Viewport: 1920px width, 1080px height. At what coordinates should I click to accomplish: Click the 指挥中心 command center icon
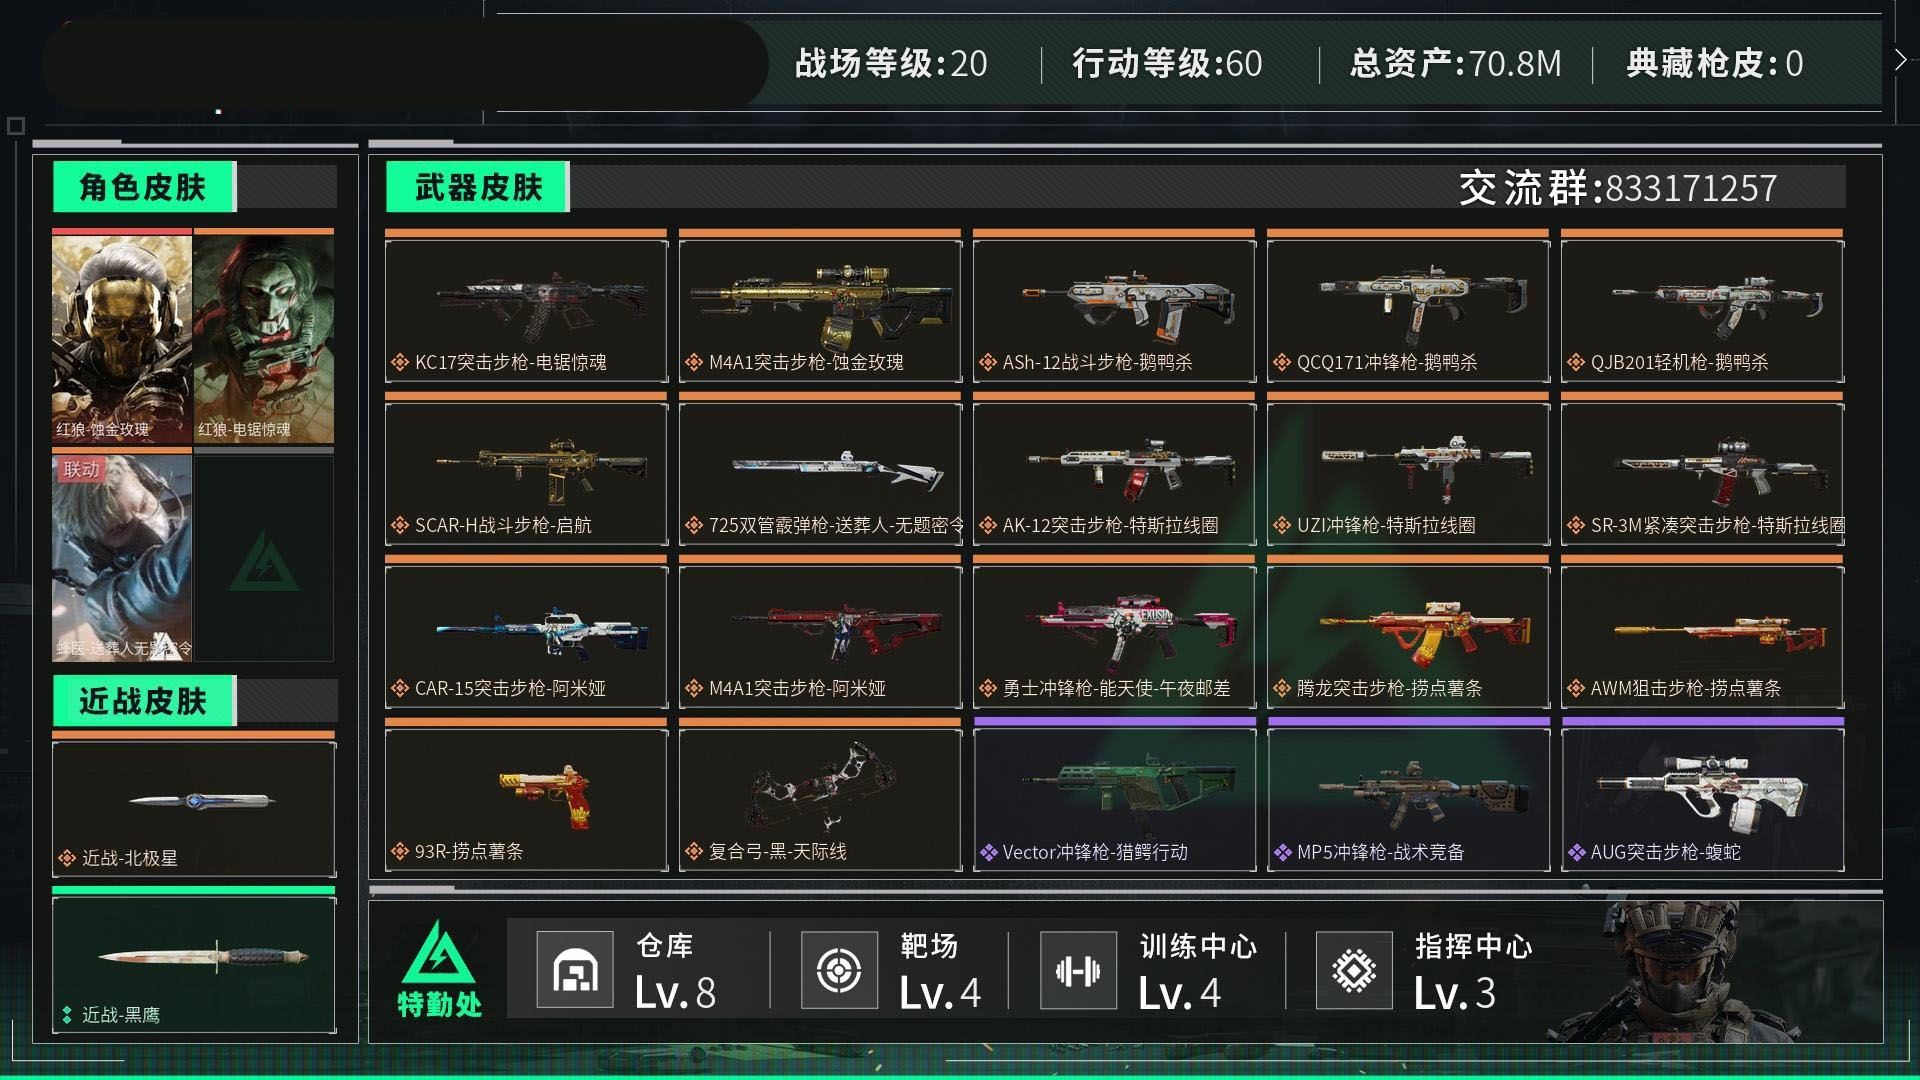tap(1354, 969)
